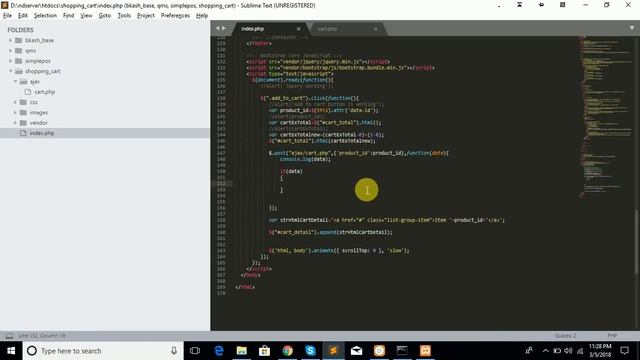The height and width of the screenshot is (360, 640).
Task: Expand the vendor folder arrow
Action: pyautogui.click(x=16, y=122)
